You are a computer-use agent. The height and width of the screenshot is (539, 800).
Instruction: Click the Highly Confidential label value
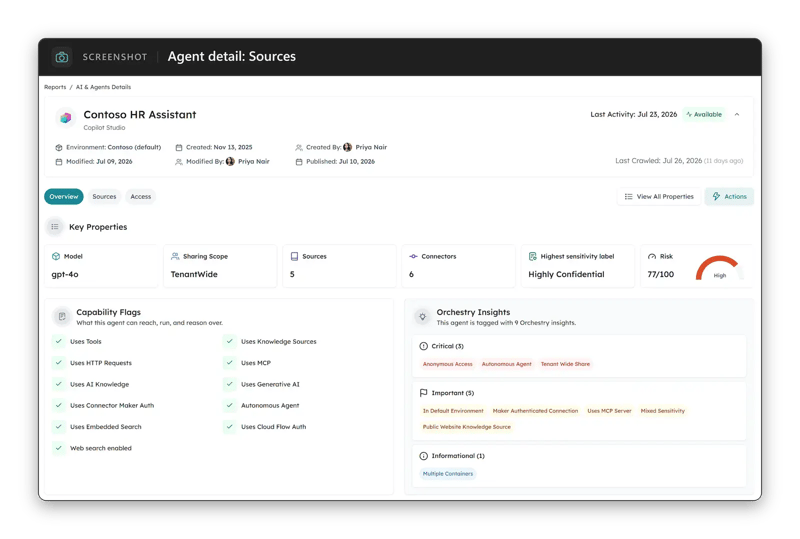(566, 275)
